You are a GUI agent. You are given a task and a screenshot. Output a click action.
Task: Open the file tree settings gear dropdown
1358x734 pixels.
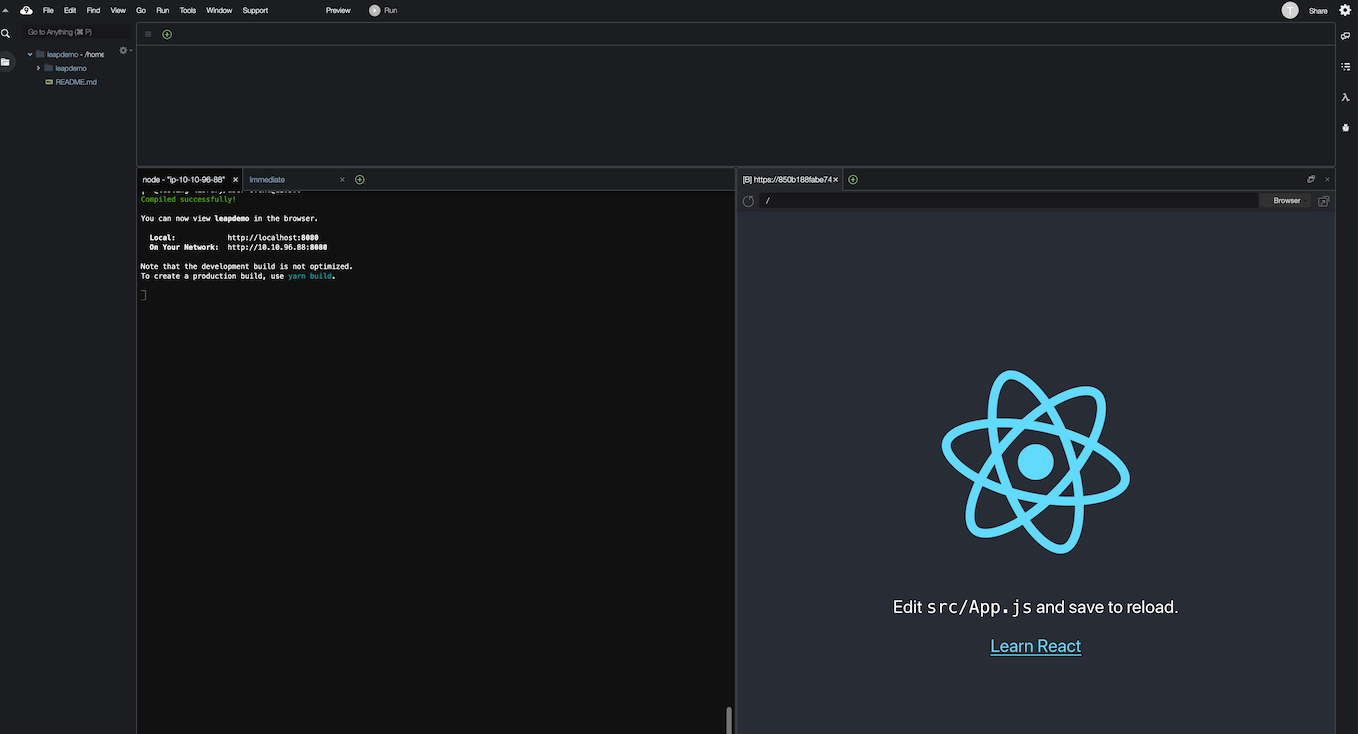coord(125,51)
